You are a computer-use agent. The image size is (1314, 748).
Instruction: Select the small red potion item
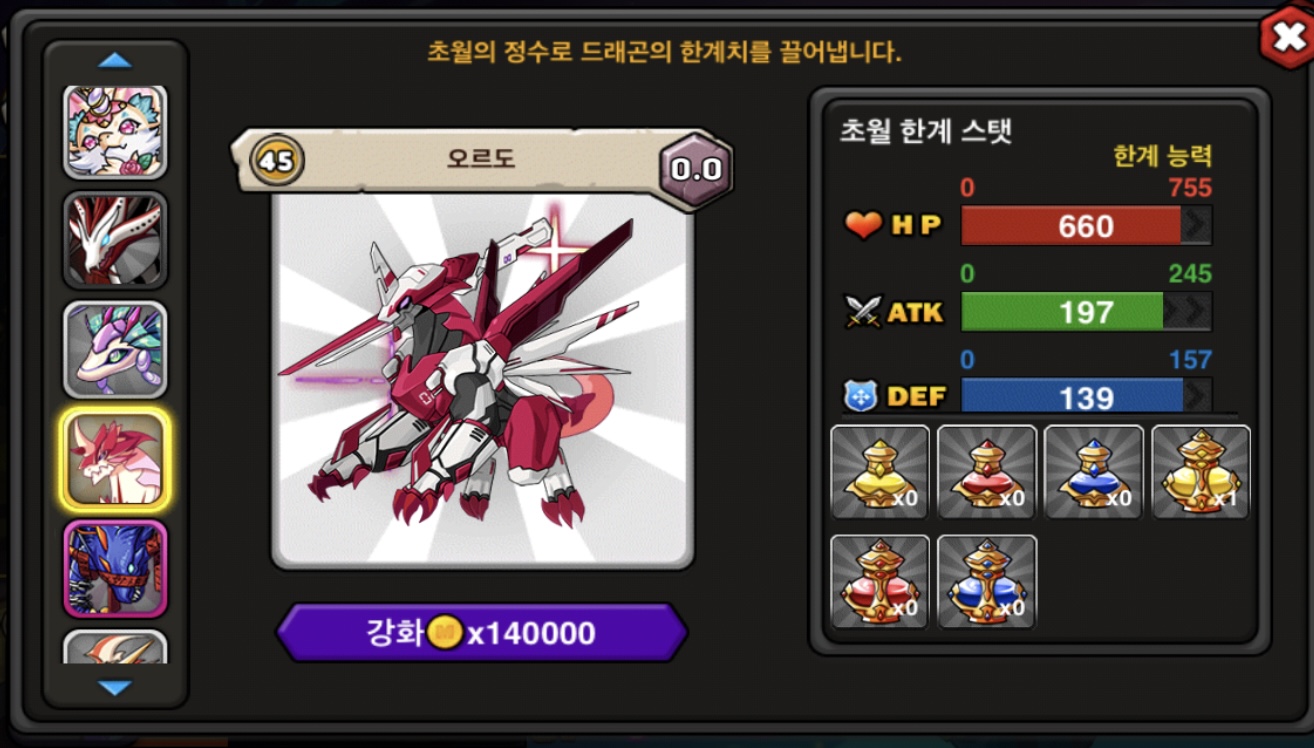tap(987, 472)
